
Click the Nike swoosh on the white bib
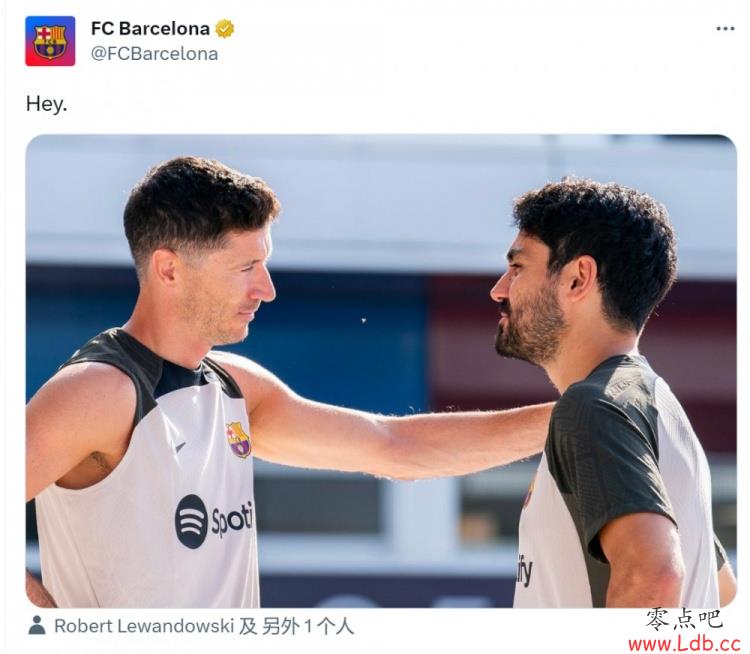click(180, 447)
